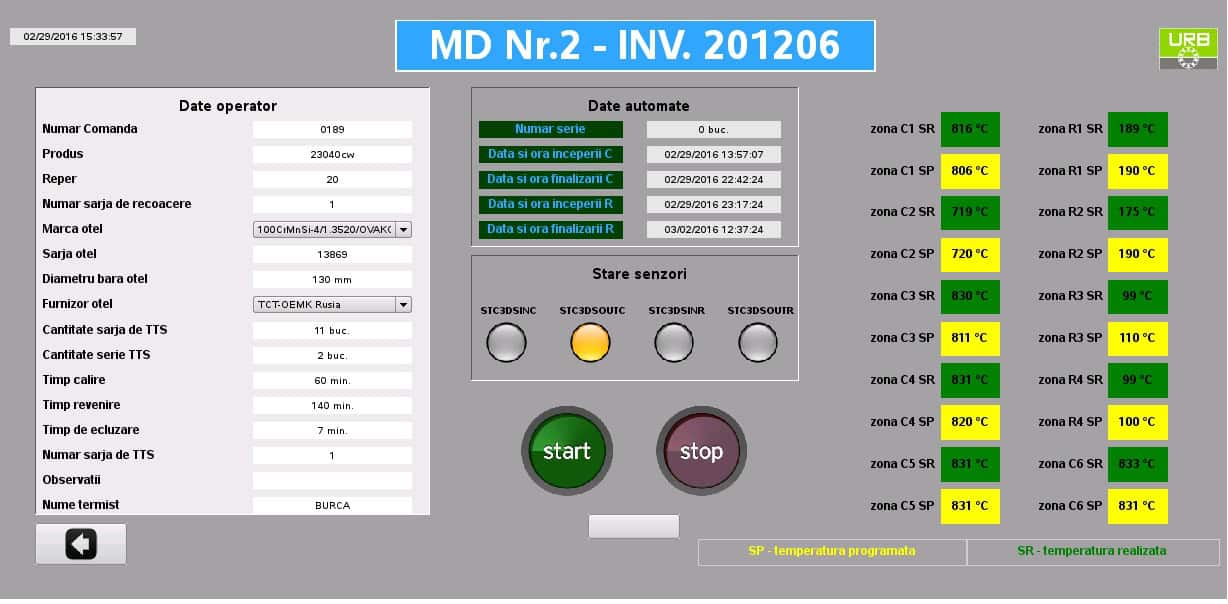Click the empty Observatii field
Image resolution: width=1228 pixels, height=604 pixels.
point(332,480)
